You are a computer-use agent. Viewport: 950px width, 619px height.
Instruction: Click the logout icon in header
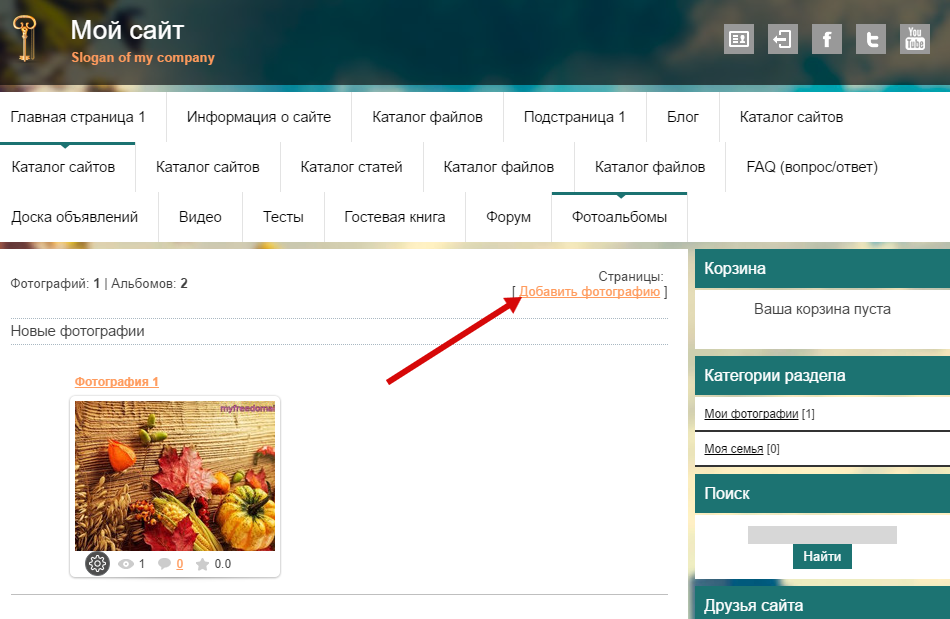pyautogui.click(x=782, y=39)
